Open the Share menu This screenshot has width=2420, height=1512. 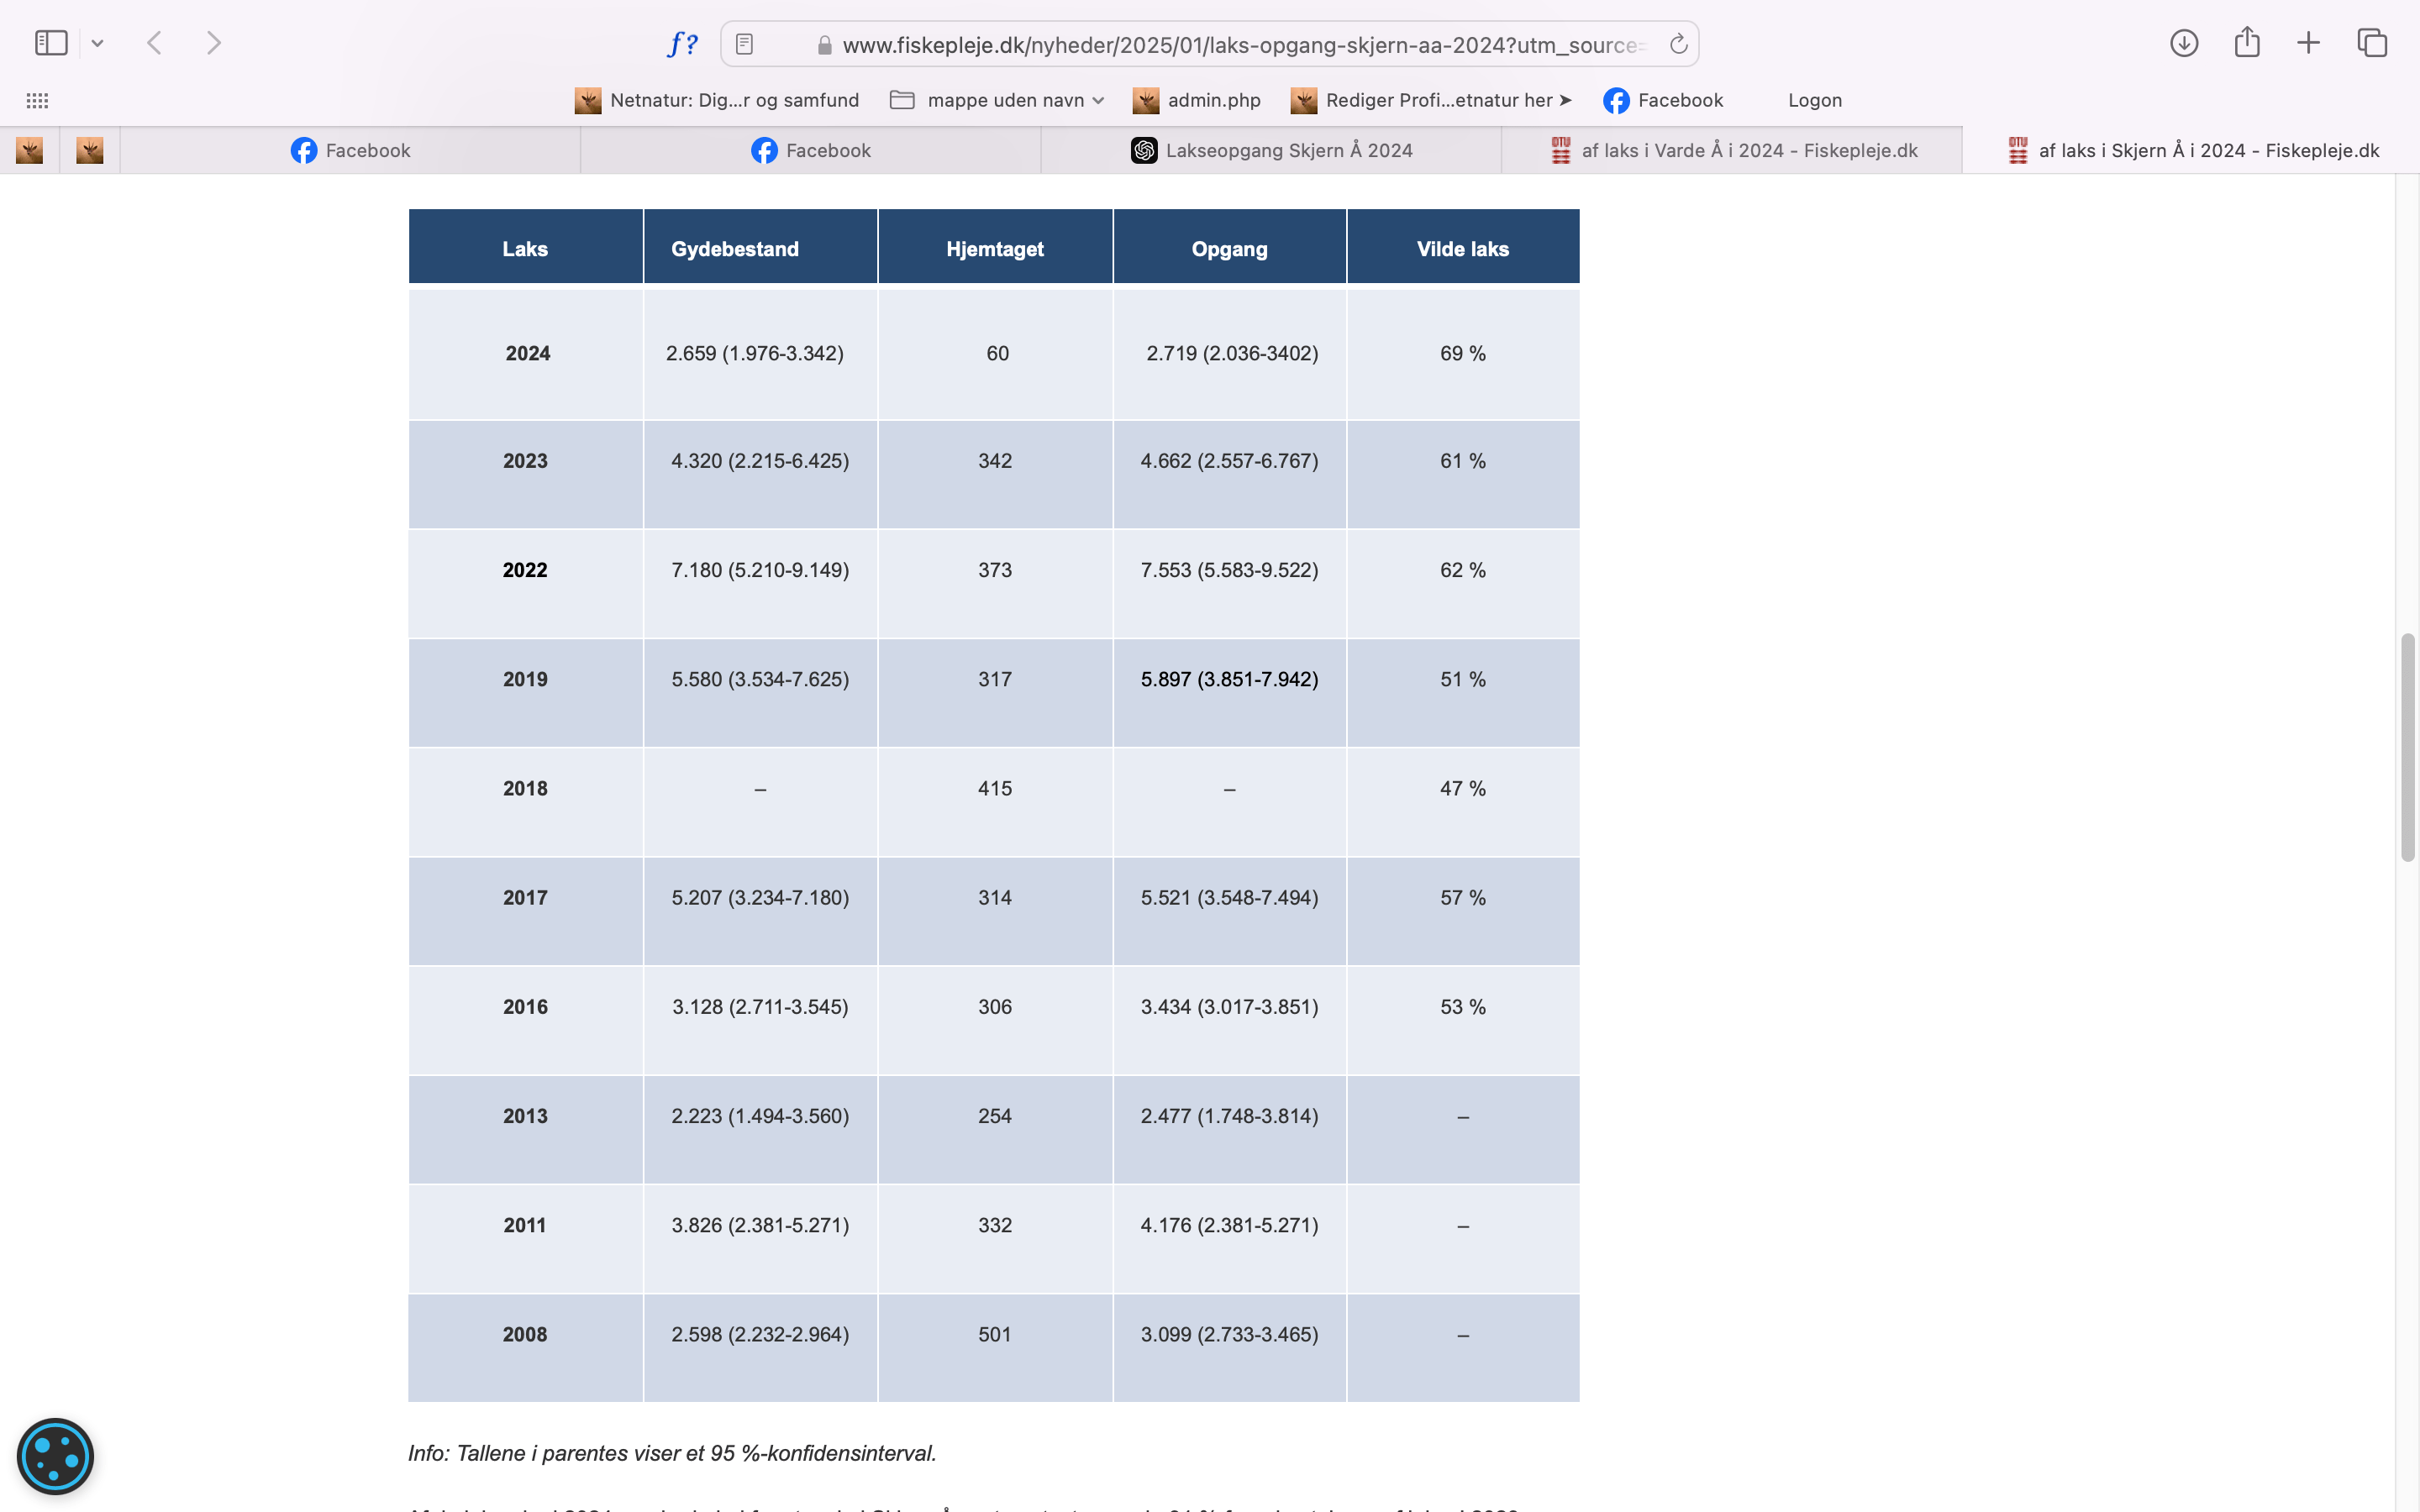(2247, 42)
